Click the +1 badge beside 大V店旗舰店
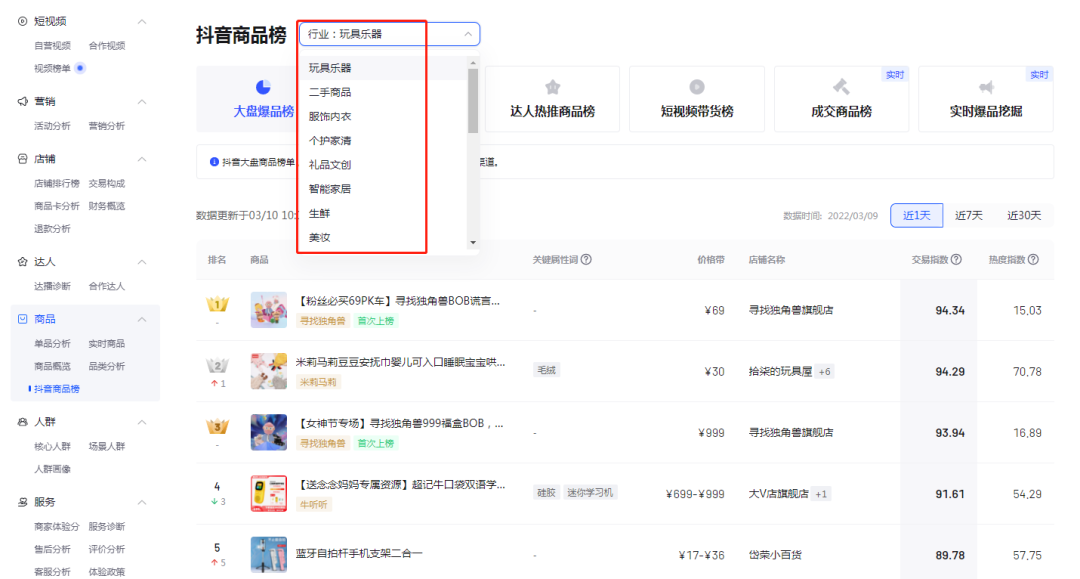The width and height of the screenshot is (1080, 579). (820, 494)
